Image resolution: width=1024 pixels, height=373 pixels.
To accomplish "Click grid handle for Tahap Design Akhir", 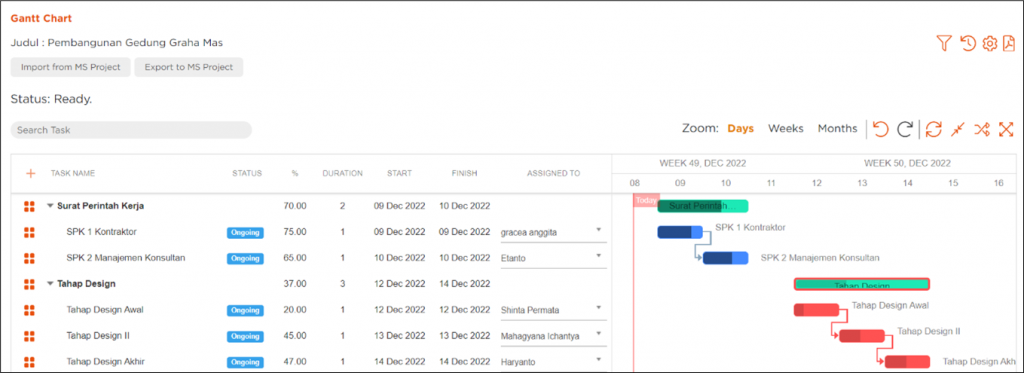I will 29,362.
